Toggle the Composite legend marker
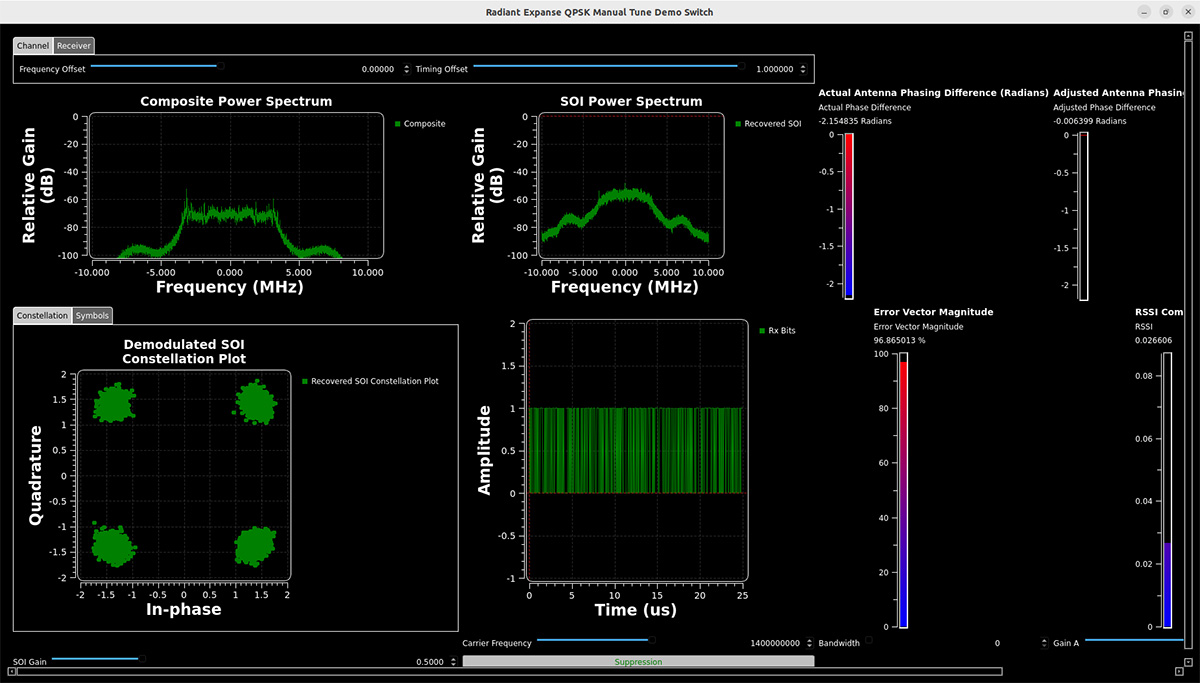1200x683 pixels. 397,124
